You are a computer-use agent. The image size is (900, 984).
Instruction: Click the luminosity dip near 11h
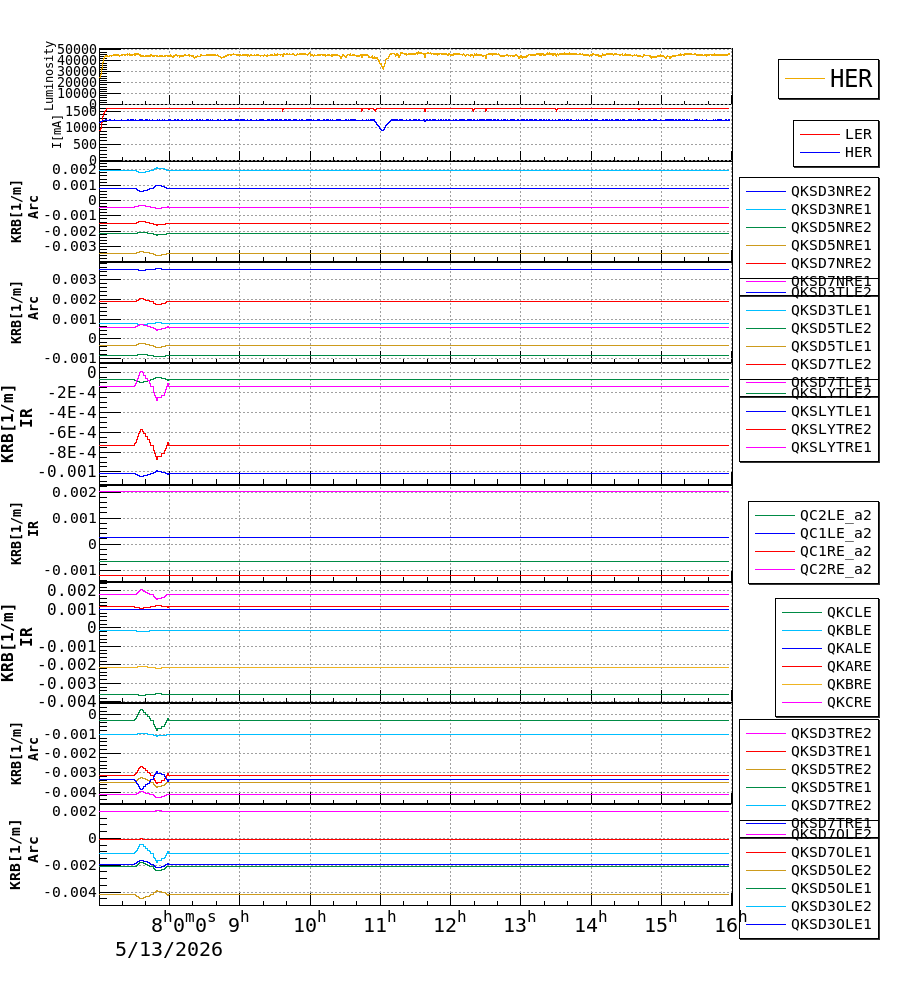[x=383, y=64]
